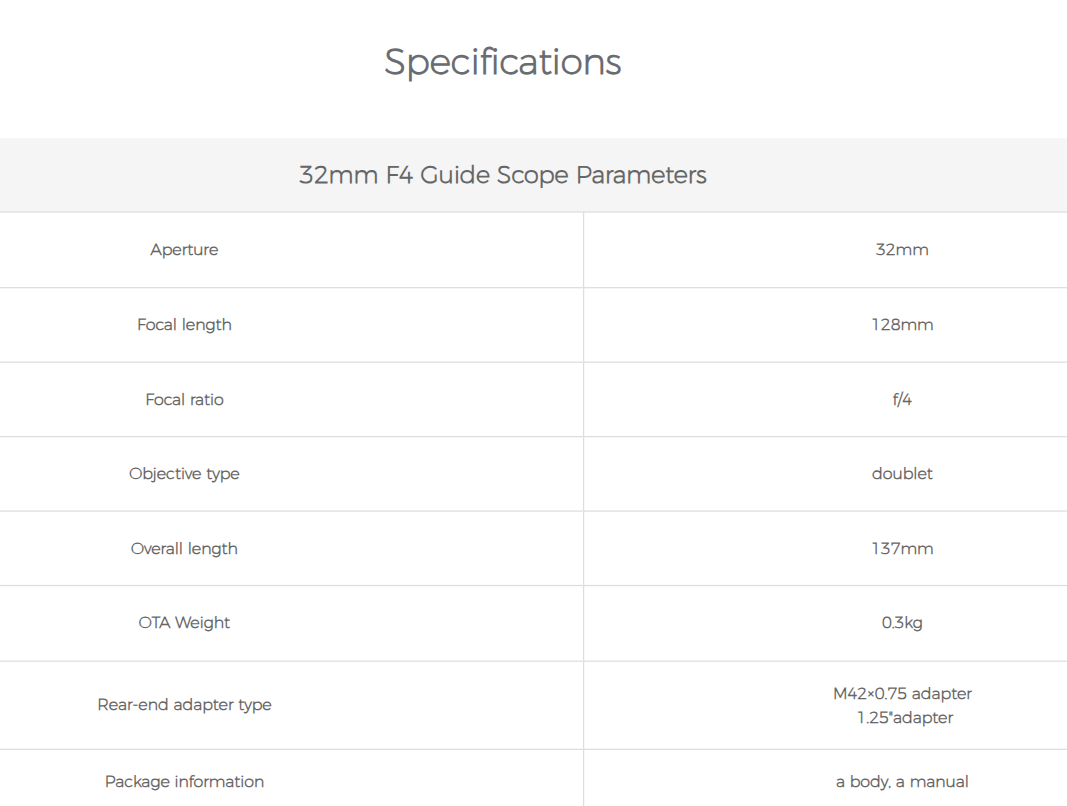The image size is (1067, 806).
Task: Select the Aperture row label
Action: 184,250
